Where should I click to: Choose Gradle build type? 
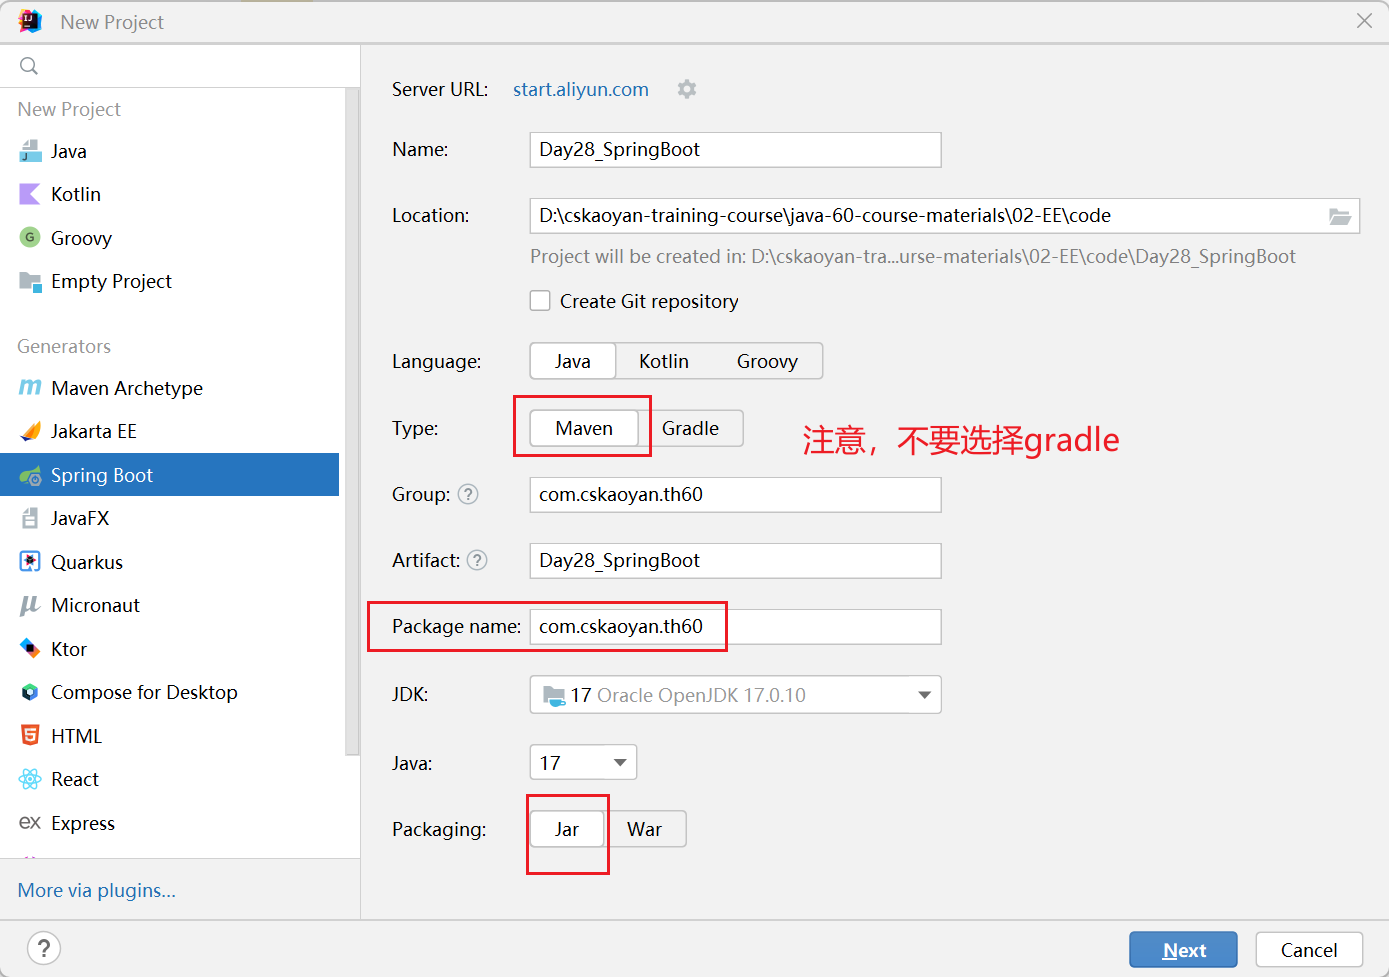[690, 428]
